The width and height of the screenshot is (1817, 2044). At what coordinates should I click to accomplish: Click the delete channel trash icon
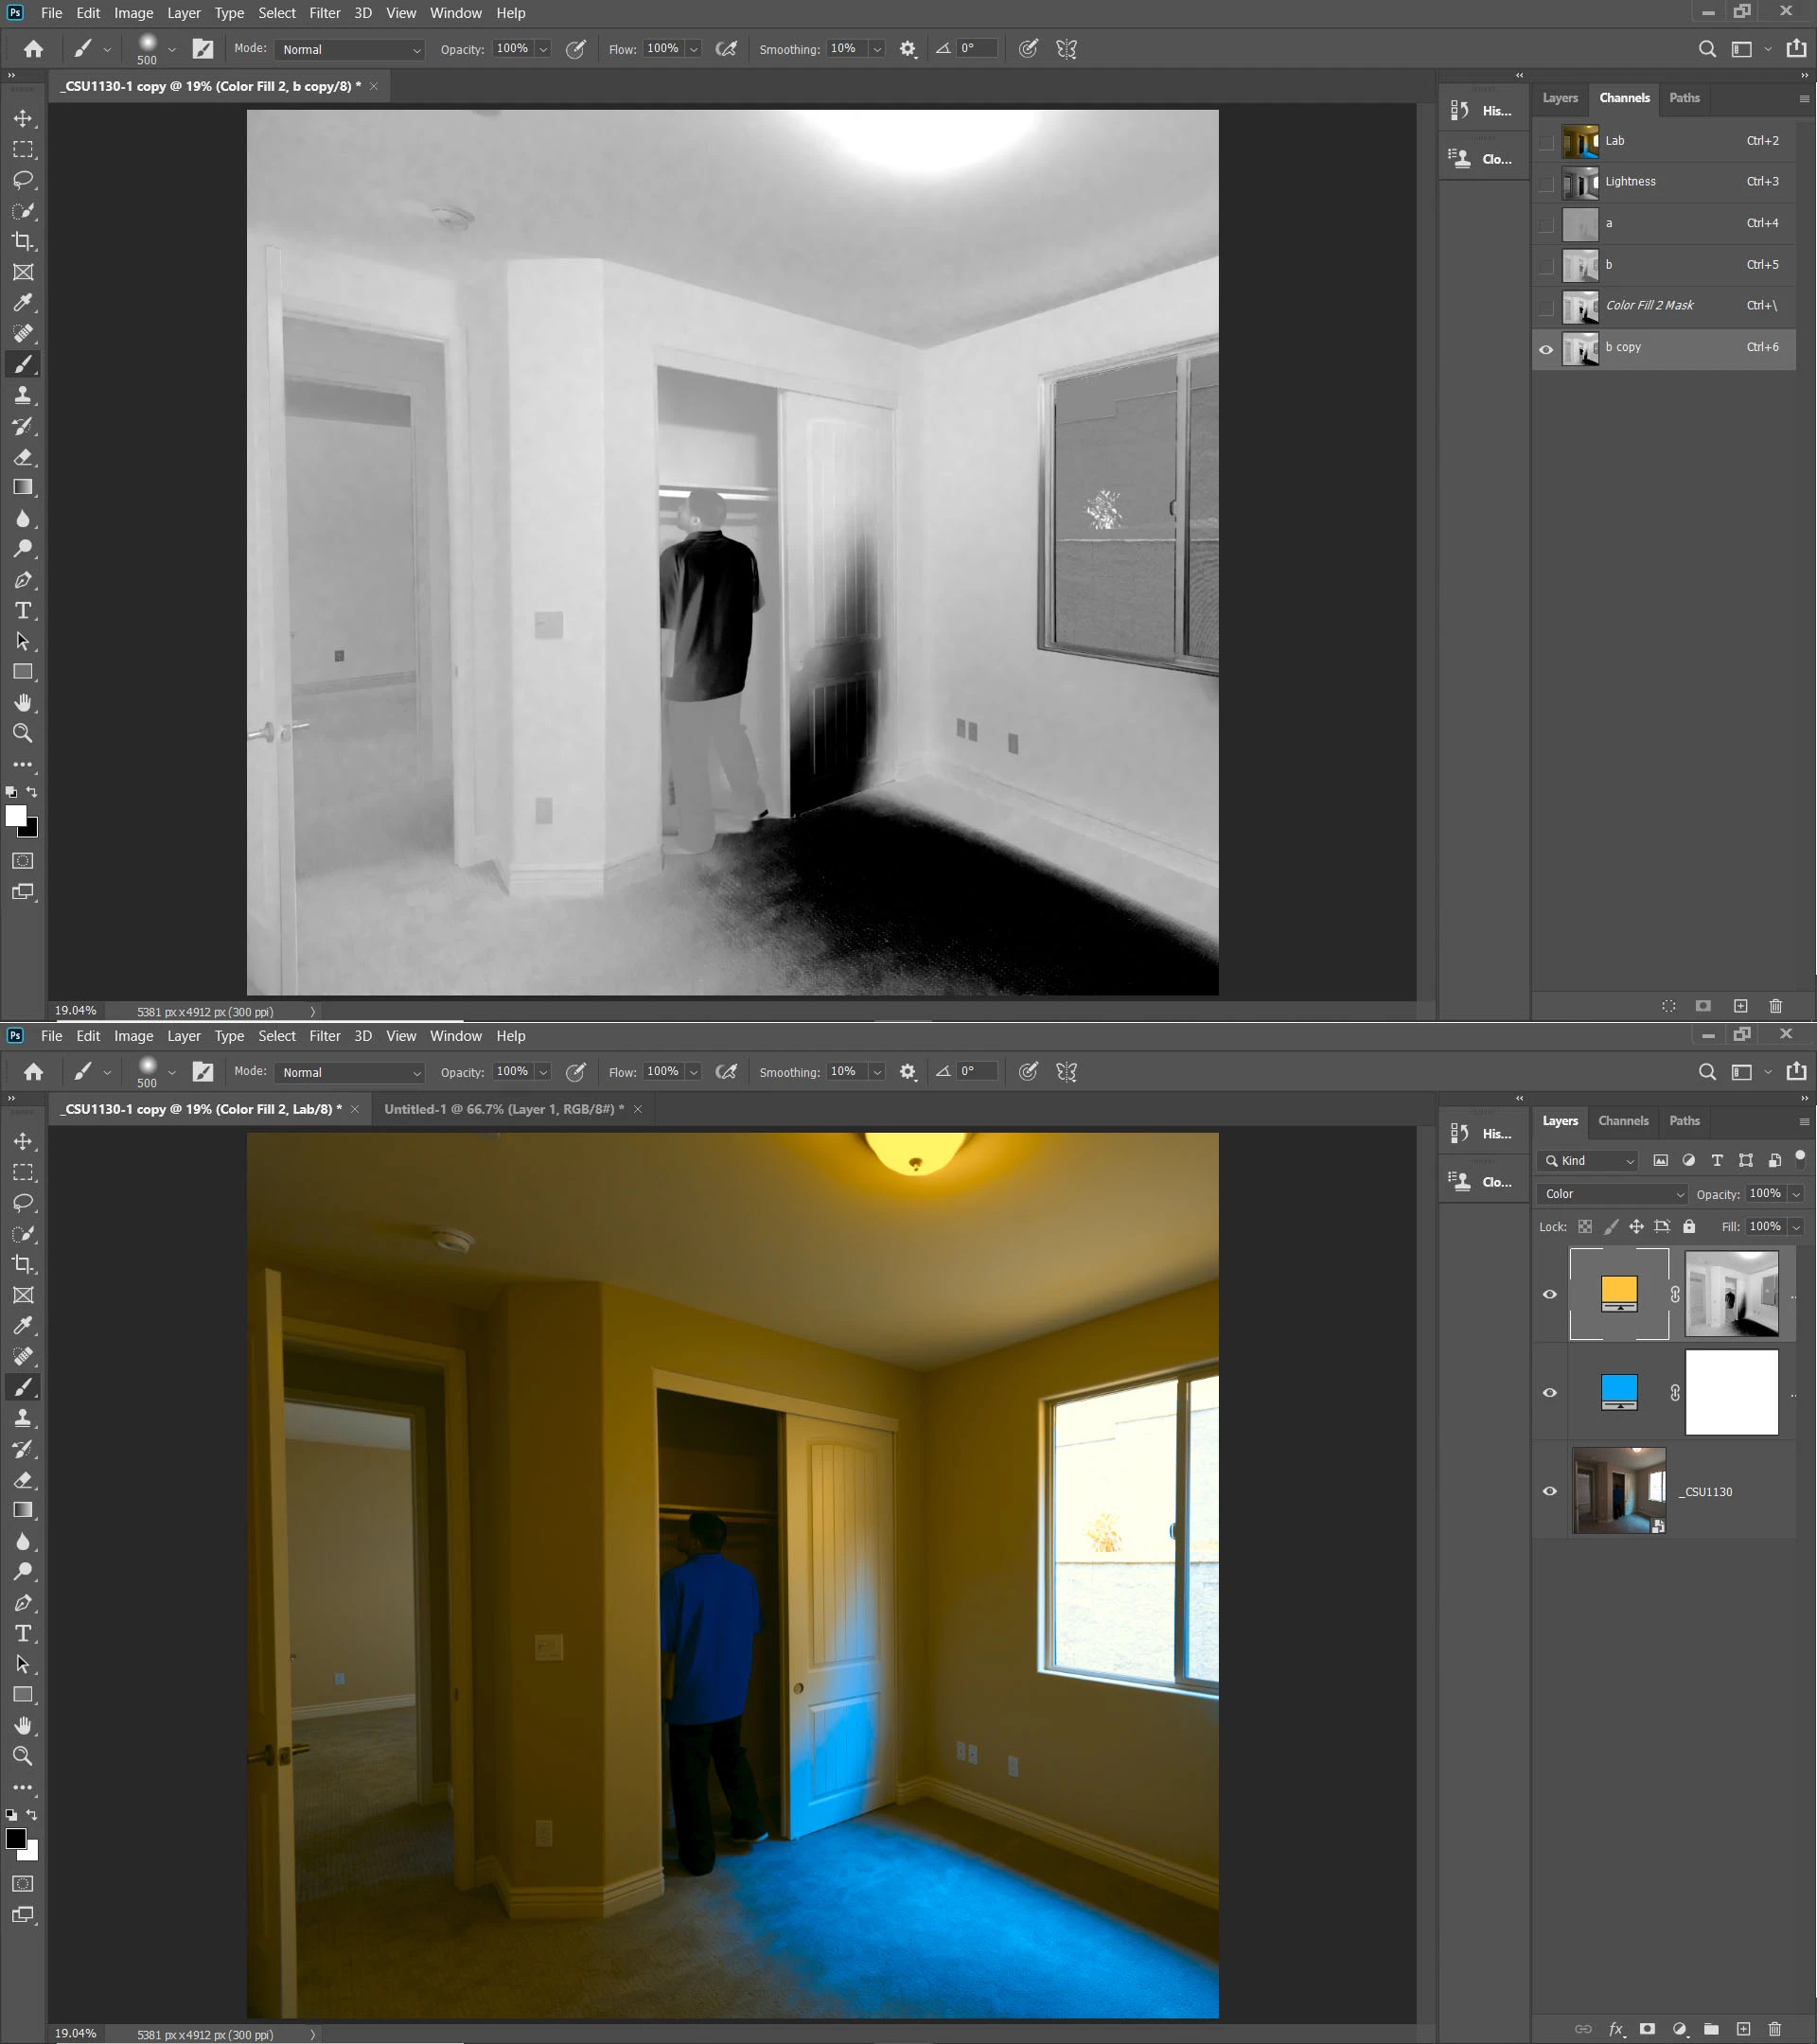[x=1775, y=1006]
